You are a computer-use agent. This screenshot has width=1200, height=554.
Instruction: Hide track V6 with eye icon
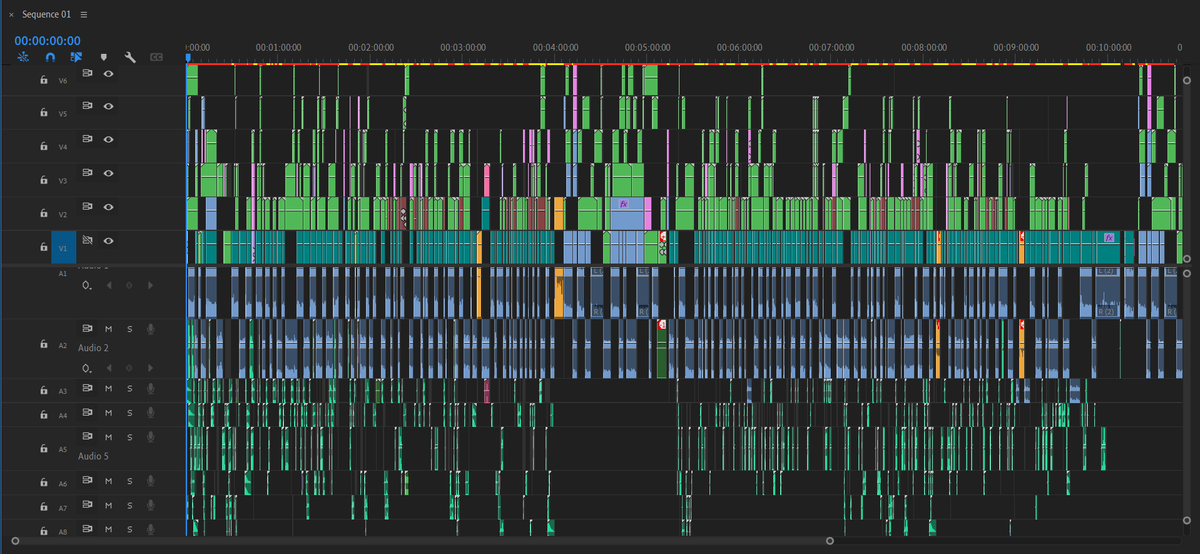tap(108, 73)
